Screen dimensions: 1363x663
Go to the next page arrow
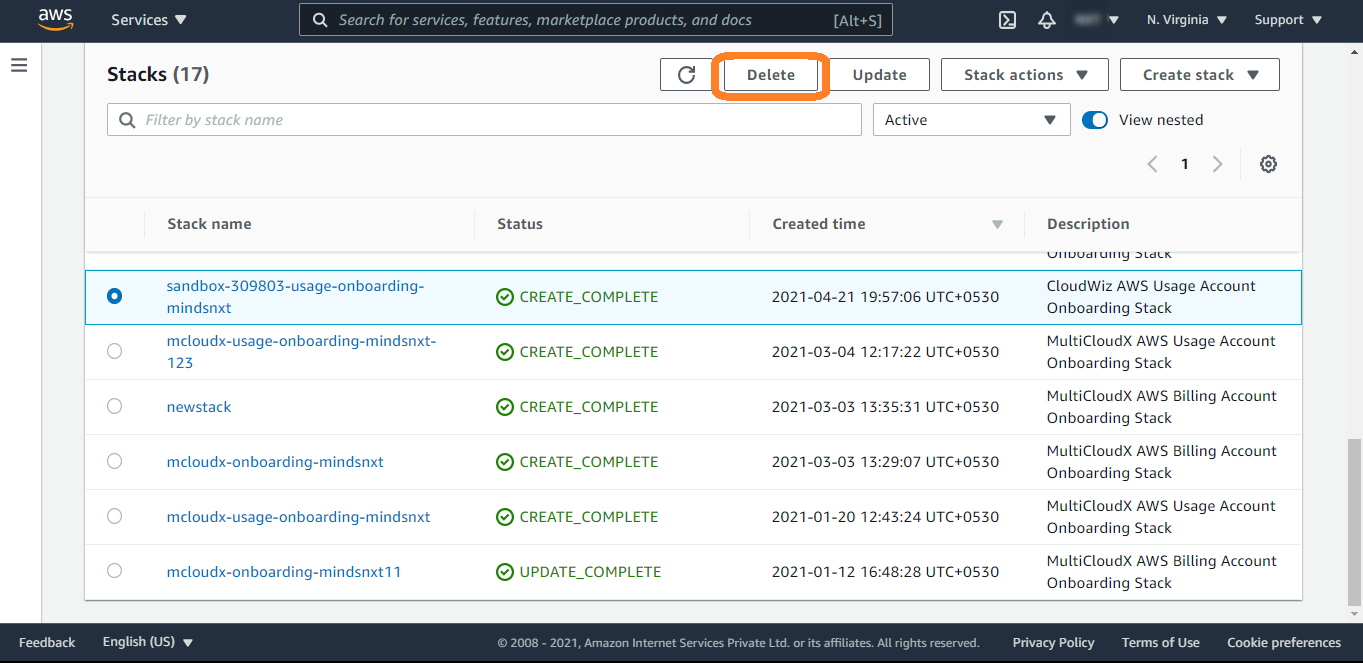point(1217,164)
